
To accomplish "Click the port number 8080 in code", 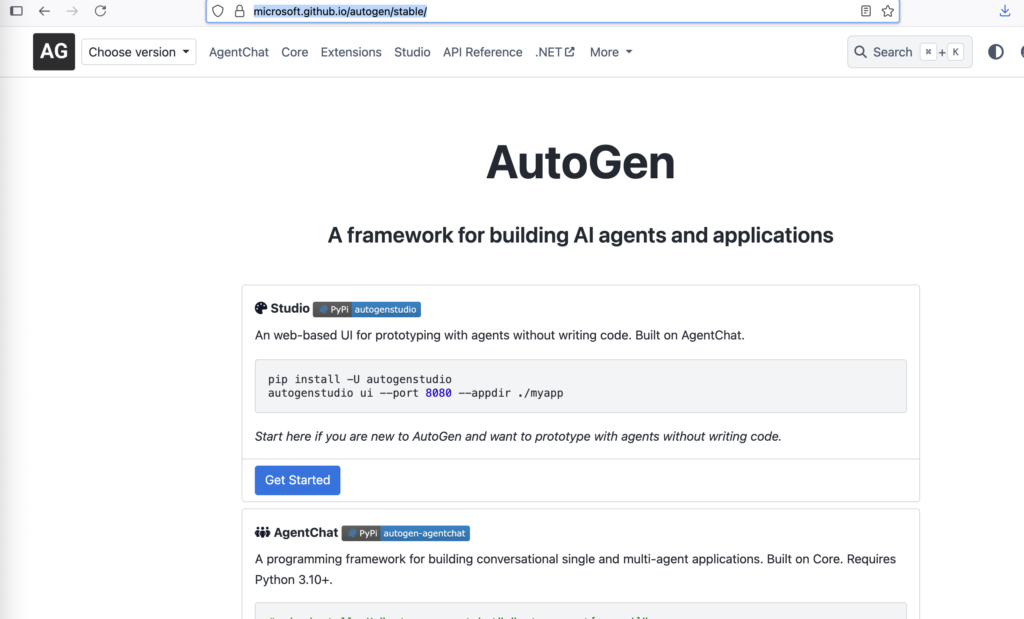I will 438,393.
